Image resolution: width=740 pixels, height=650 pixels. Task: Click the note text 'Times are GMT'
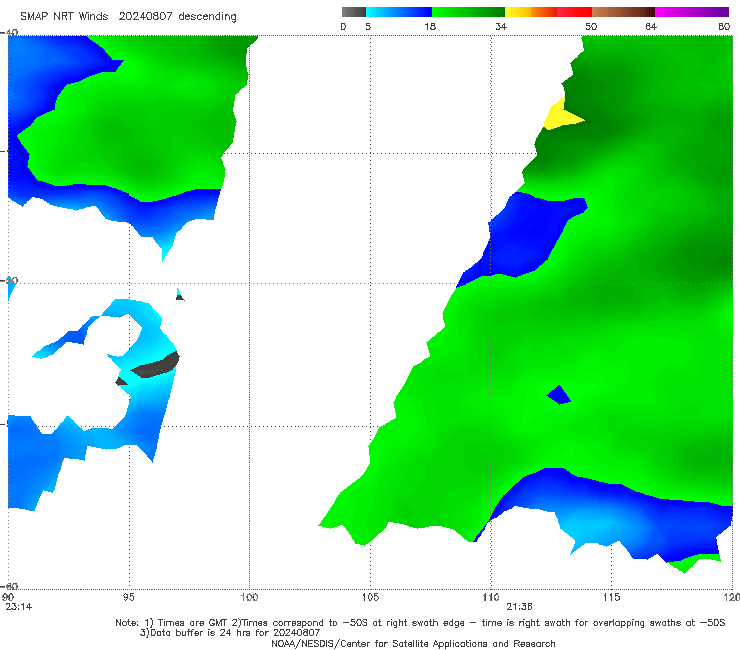click(x=193, y=623)
